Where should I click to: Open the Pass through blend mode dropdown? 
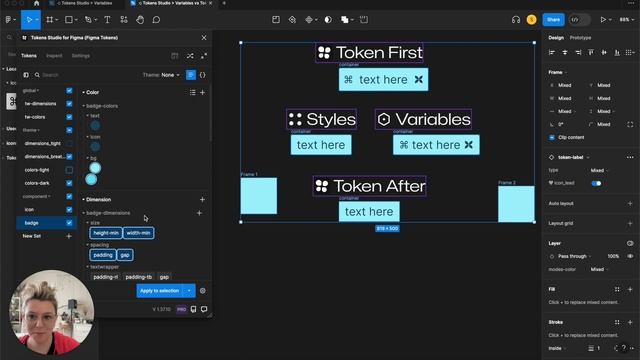pos(574,256)
